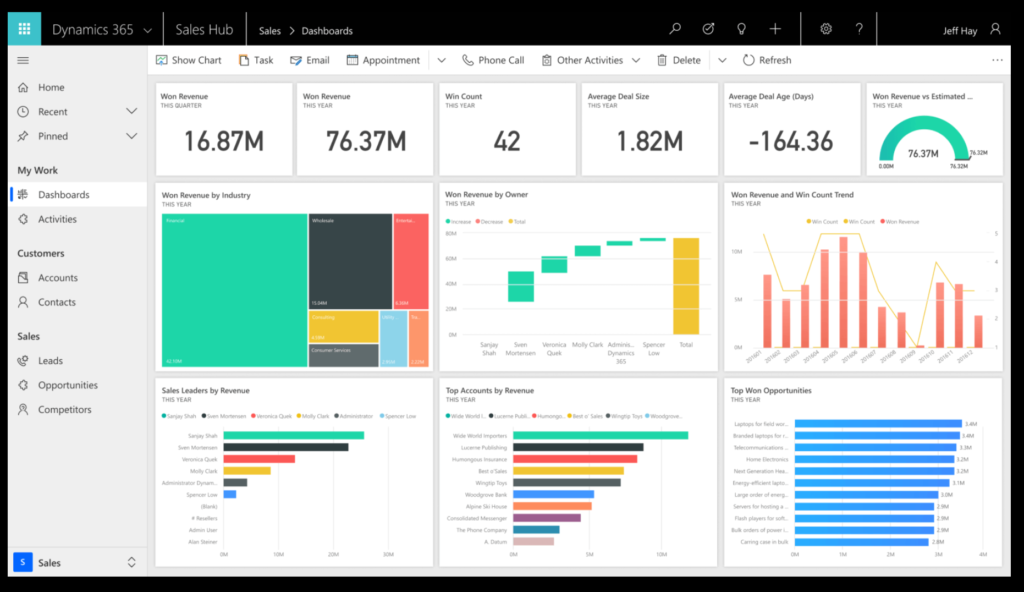This screenshot has height=592, width=1024.
Task: Open the app launcher waffle icon
Action: click(24, 29)
